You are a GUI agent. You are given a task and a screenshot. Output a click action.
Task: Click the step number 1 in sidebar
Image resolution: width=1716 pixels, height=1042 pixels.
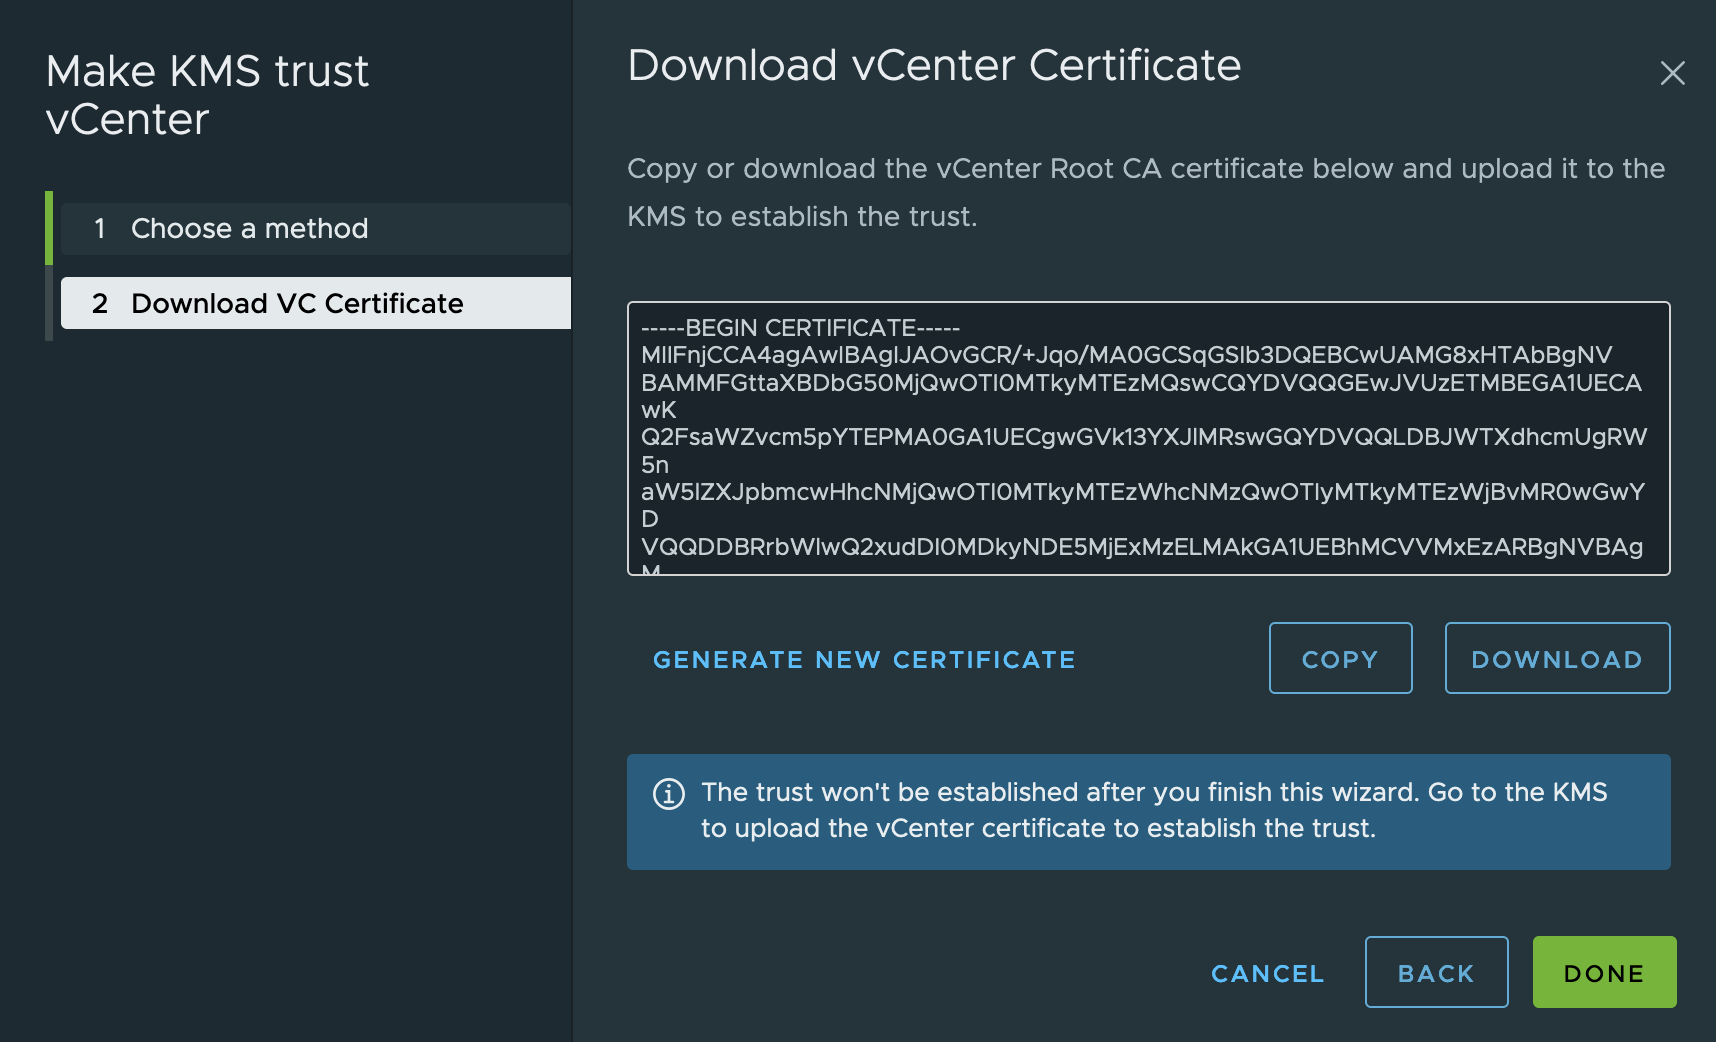tap(100, 229)
